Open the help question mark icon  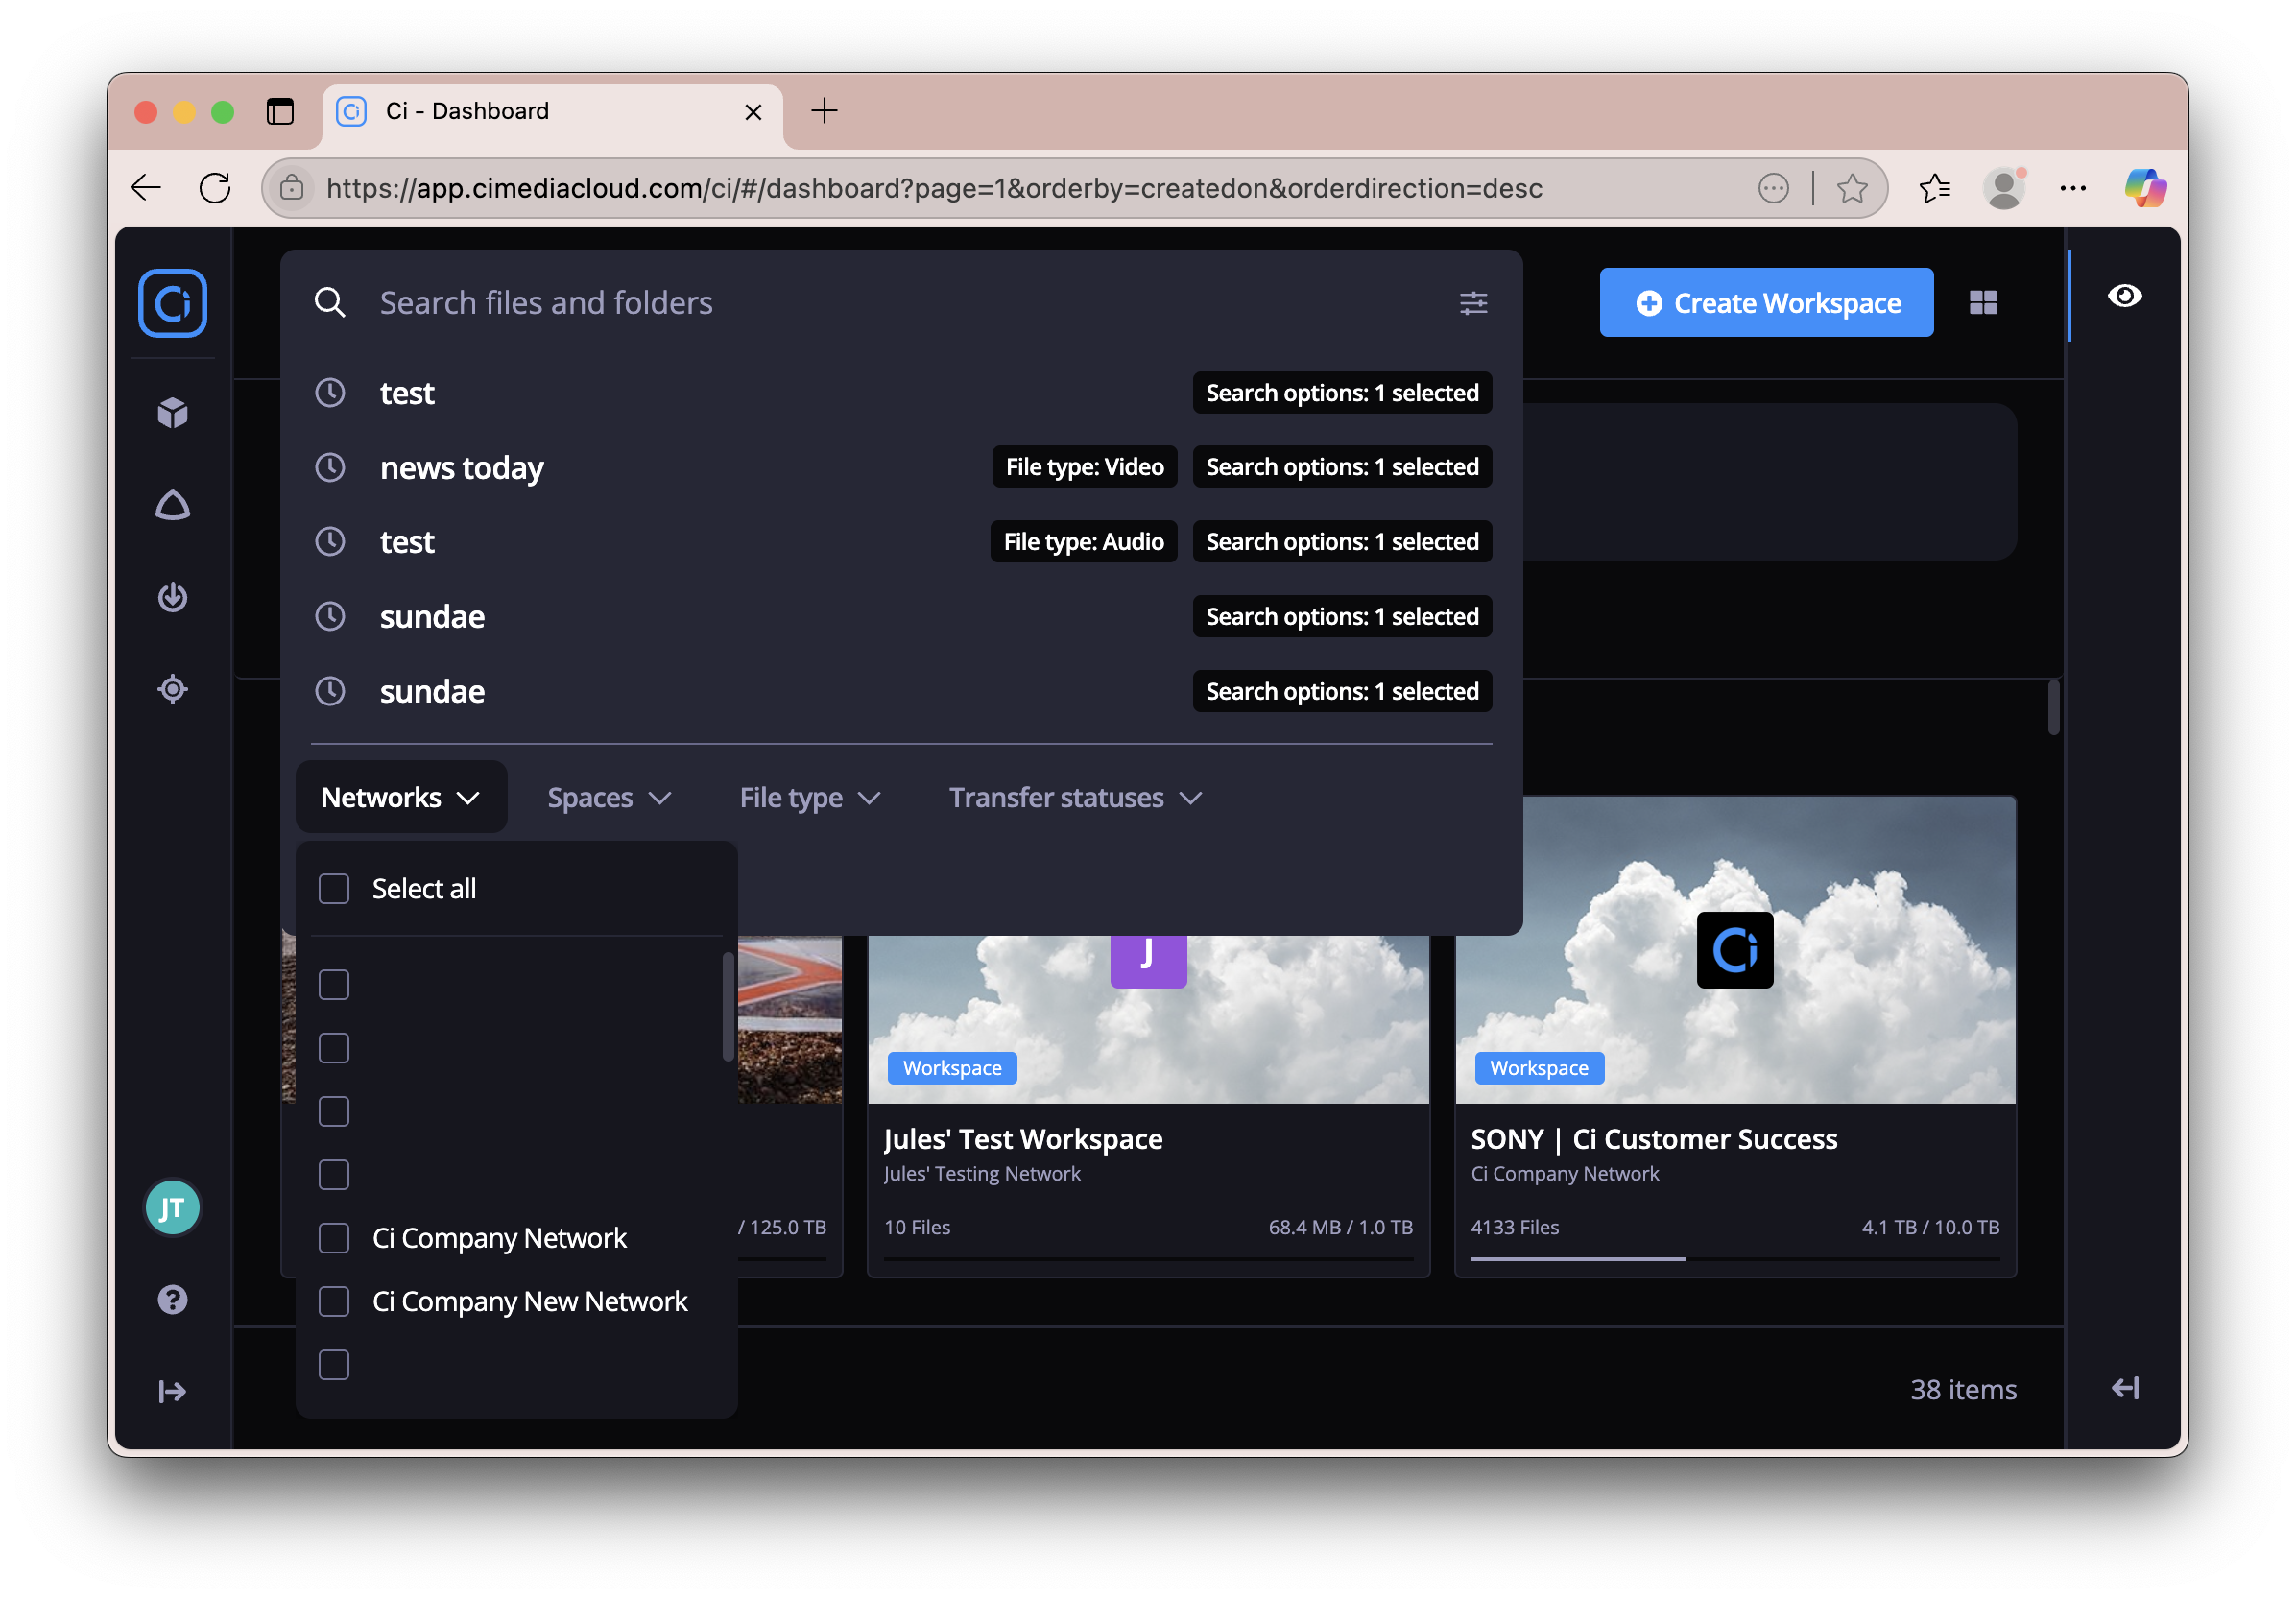pyautogui.click(x=172, y=1299)
